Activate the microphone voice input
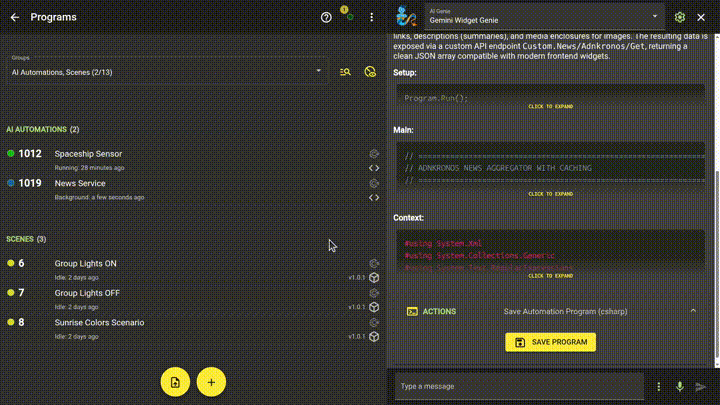Screen dimensions: 720x405 tap(680, 387)
